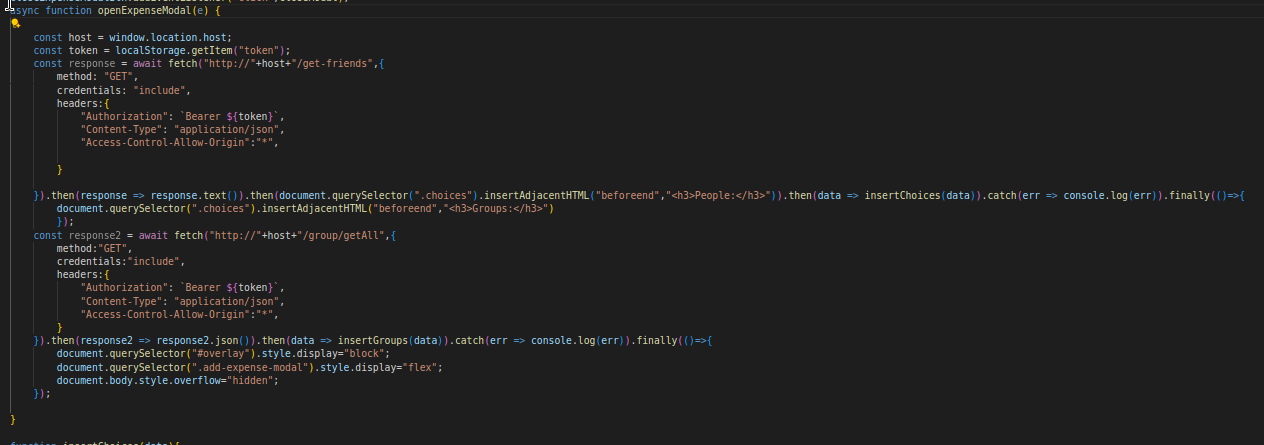Click the yellow lightbulb code action icon
Screen dimensions: 1264x445
(x=16, y=23)
